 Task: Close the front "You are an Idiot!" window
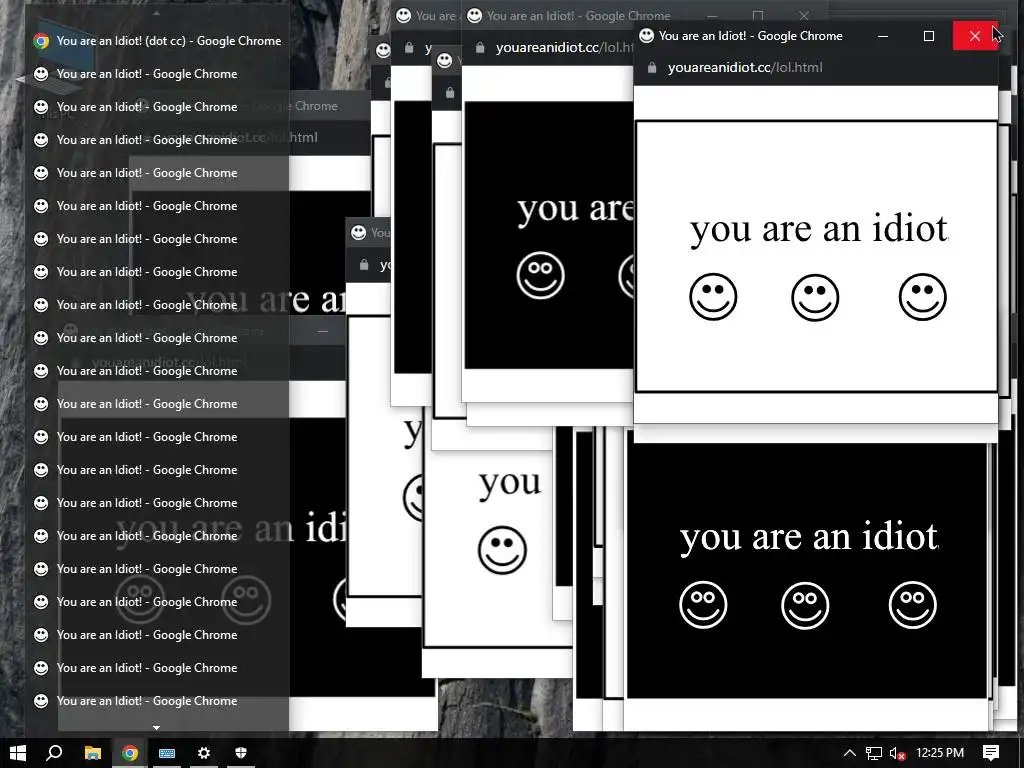[x=975, y=36]
